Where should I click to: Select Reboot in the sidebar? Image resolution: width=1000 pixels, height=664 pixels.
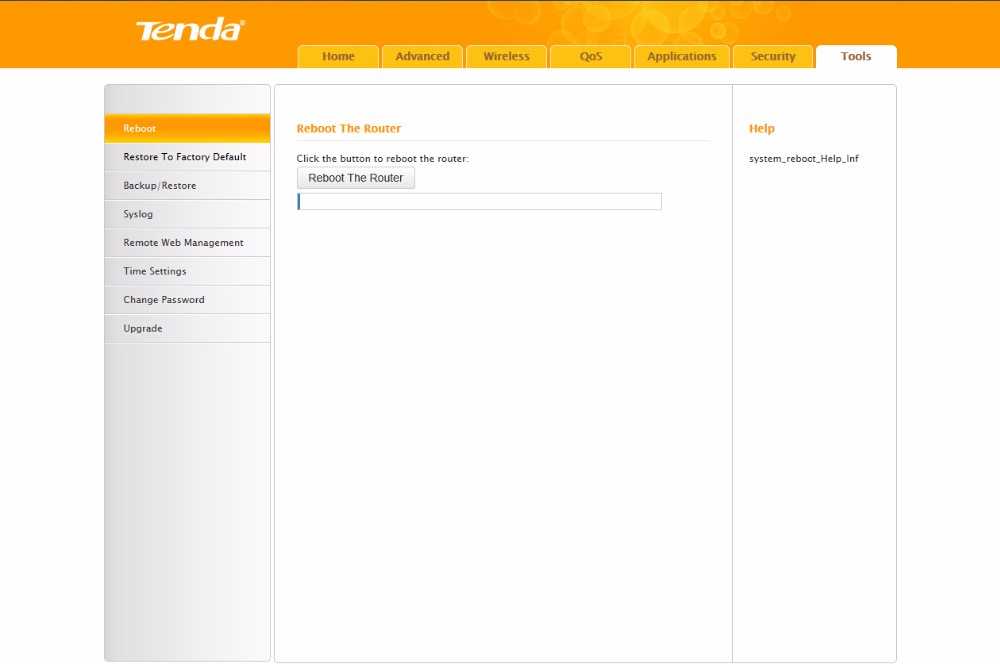pyautogui.click(x=187, y=129)
